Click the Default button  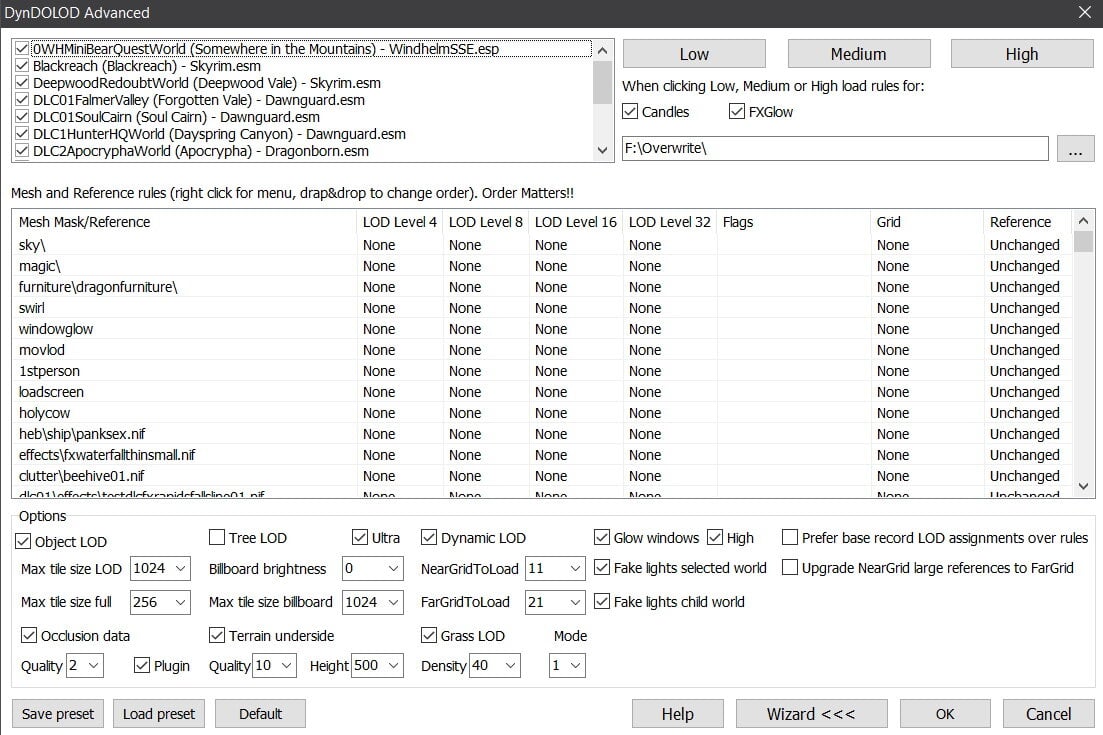(x=260, y=714)
